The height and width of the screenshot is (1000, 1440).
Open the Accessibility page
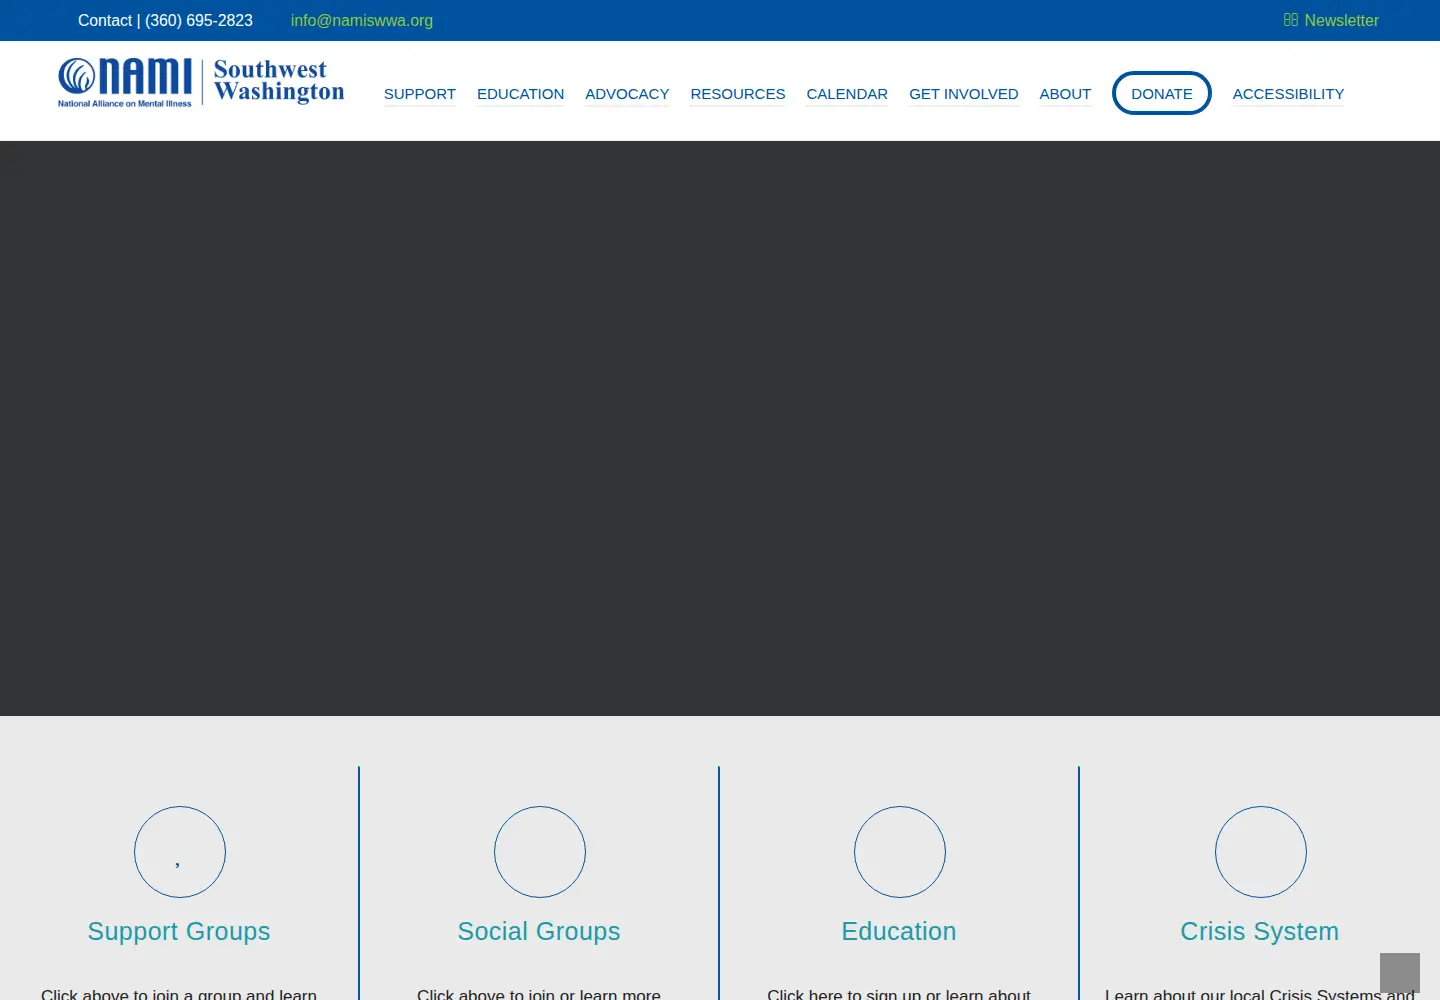[1288, 94]
